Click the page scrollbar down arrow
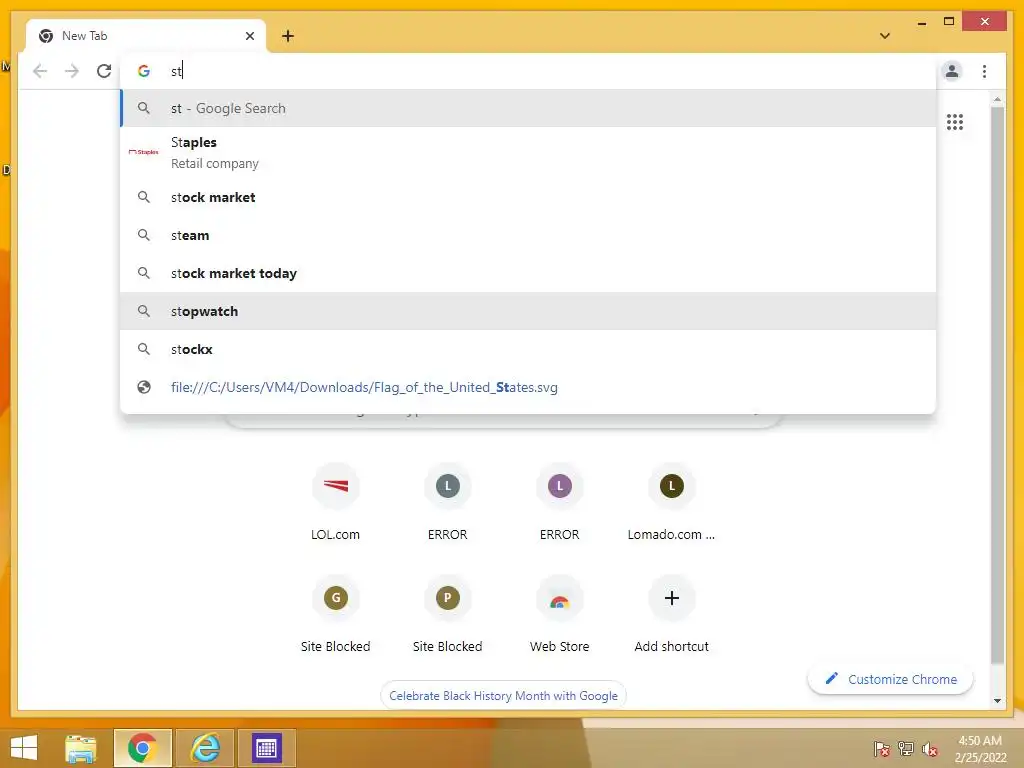 pyautogui.click(x=997, y=701)
